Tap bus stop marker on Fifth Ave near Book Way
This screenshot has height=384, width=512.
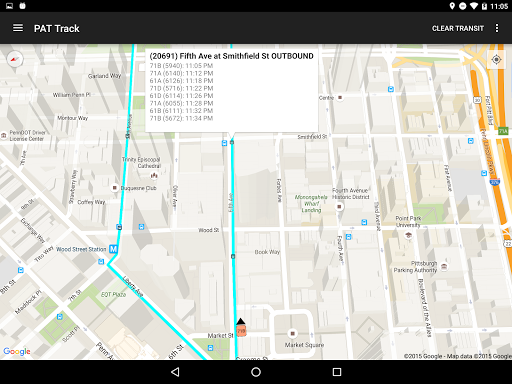233,256
